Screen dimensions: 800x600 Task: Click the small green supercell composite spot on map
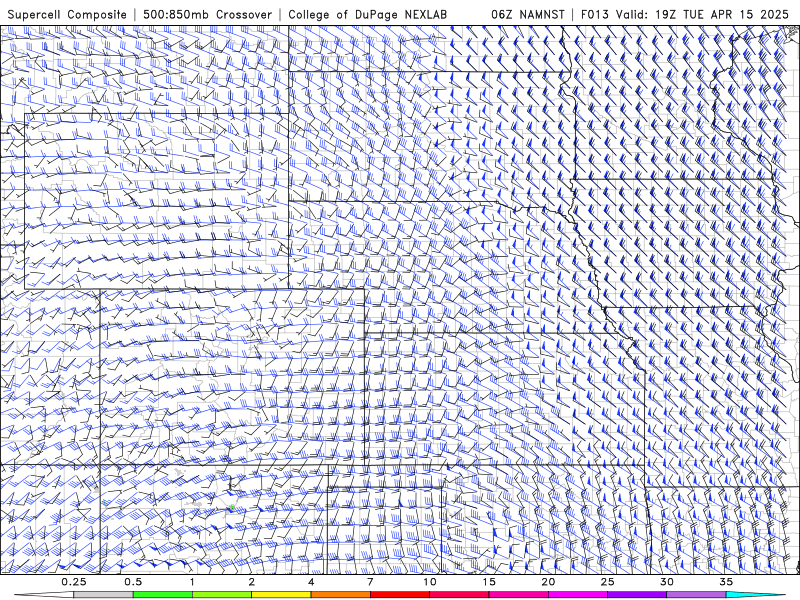pos(232,508)
